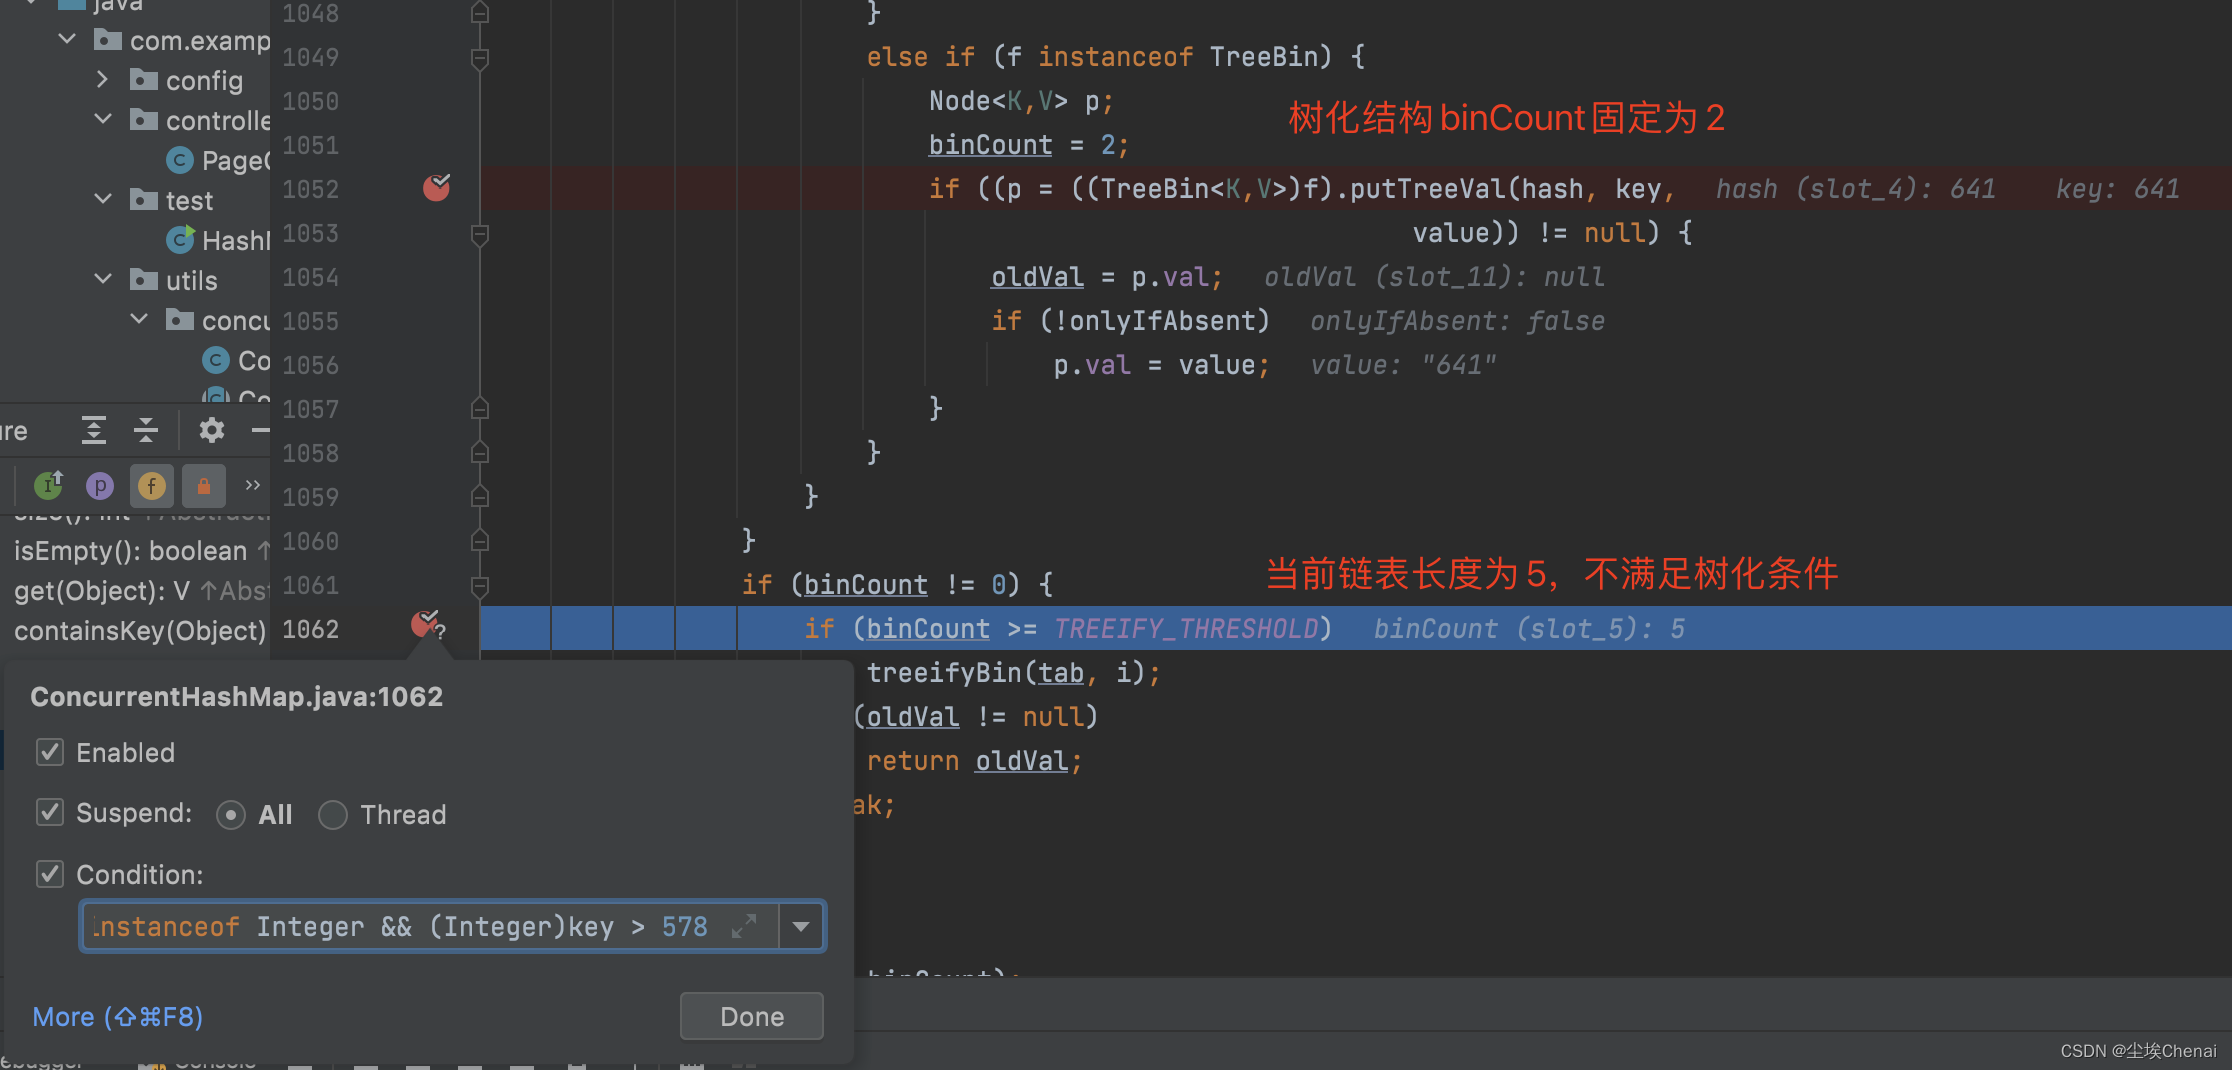Screen dimensions: 2232x1070
Task: Click the class icon next to ConcurrentHashMap in tree
Action: pos(215,360)
